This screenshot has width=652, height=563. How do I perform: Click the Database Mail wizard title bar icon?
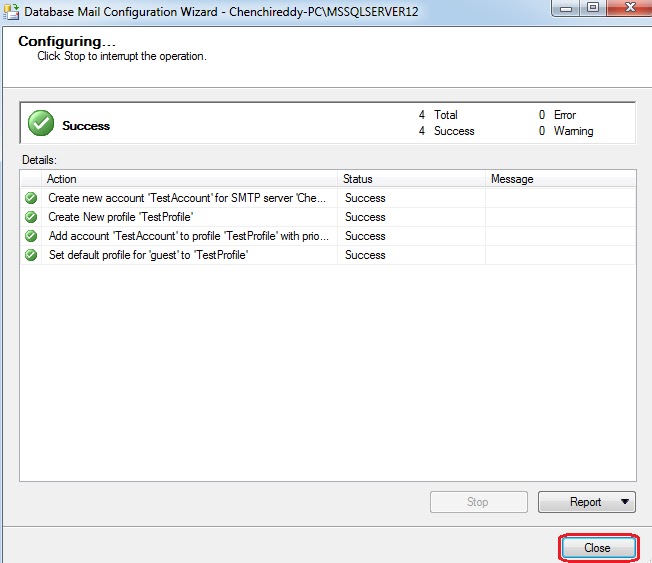tap(11, 11)
